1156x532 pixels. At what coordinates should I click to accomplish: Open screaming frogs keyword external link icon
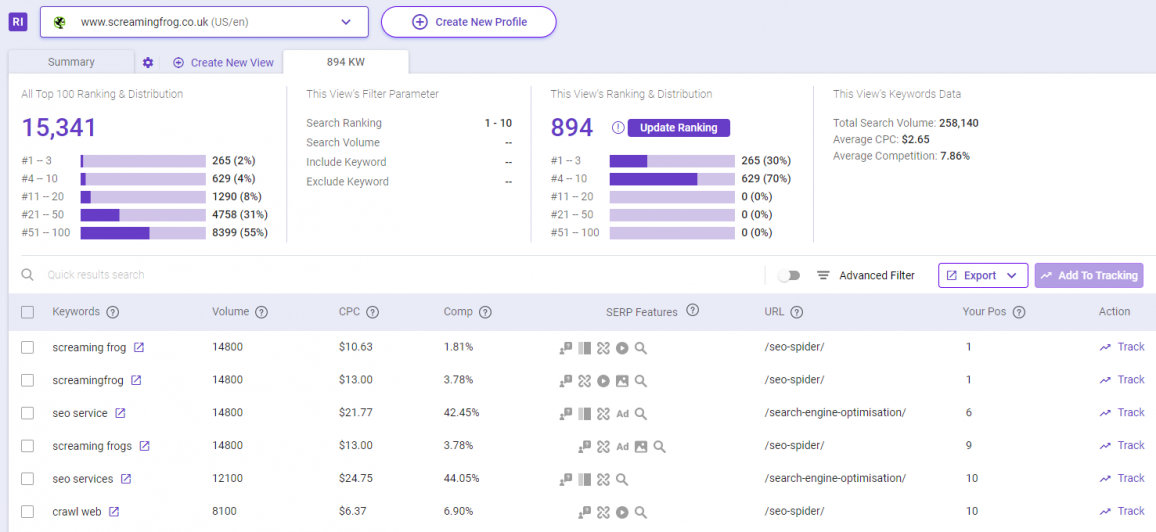click(144, 446)
